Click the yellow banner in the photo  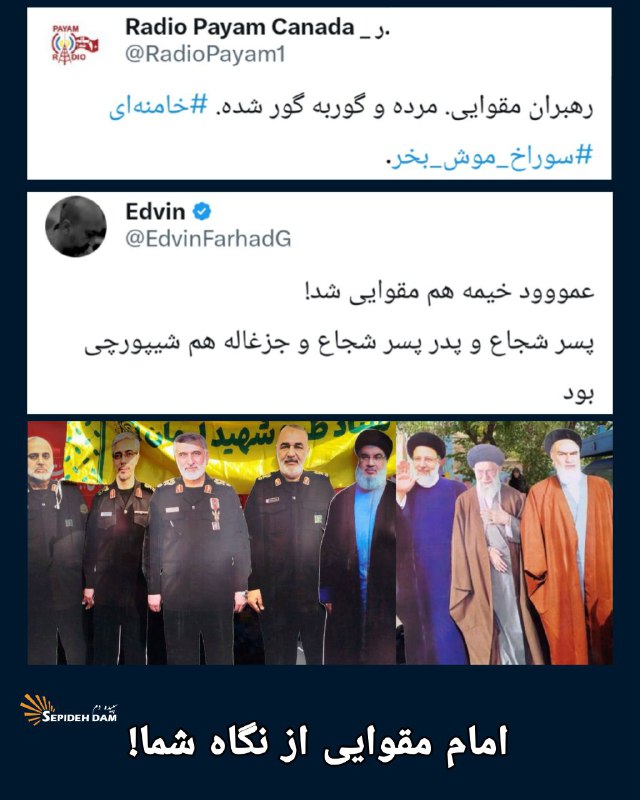click(230, 444)
